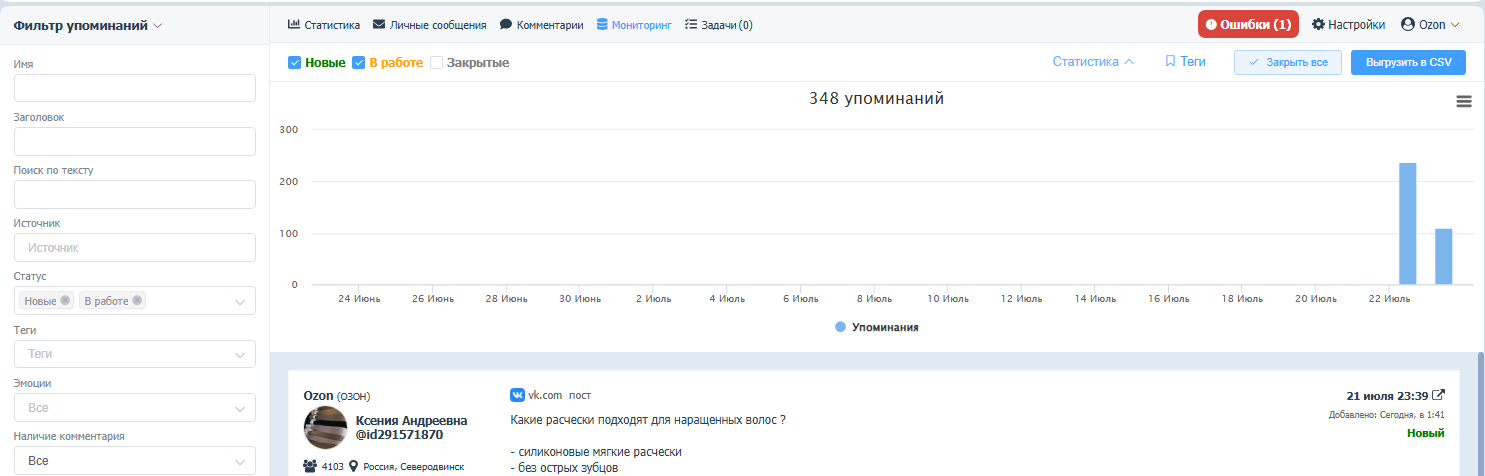Select the Мониторинг menu item
Image resolution: width=1485 pixels, height=476 pixels.
click(x=634, y=25)
